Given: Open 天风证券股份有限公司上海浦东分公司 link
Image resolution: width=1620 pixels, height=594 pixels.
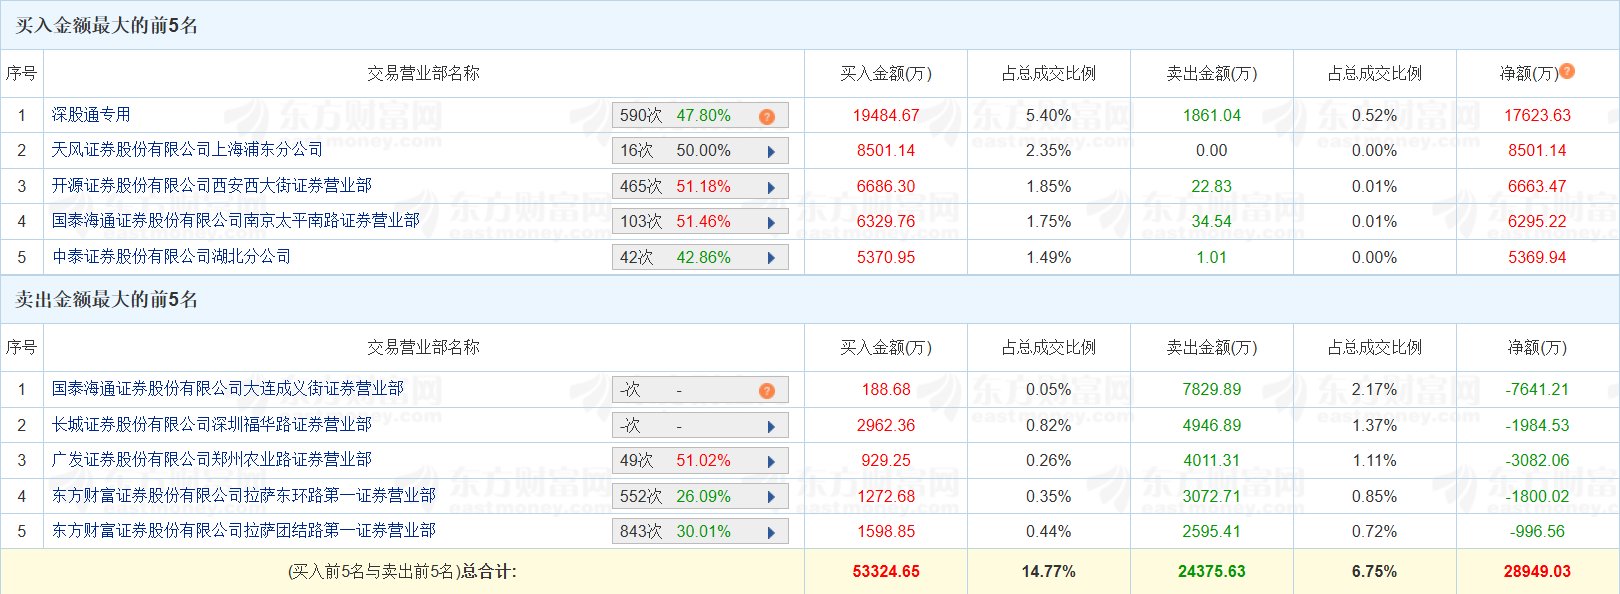Looking at the screenshot, I should tap(187, 150).
